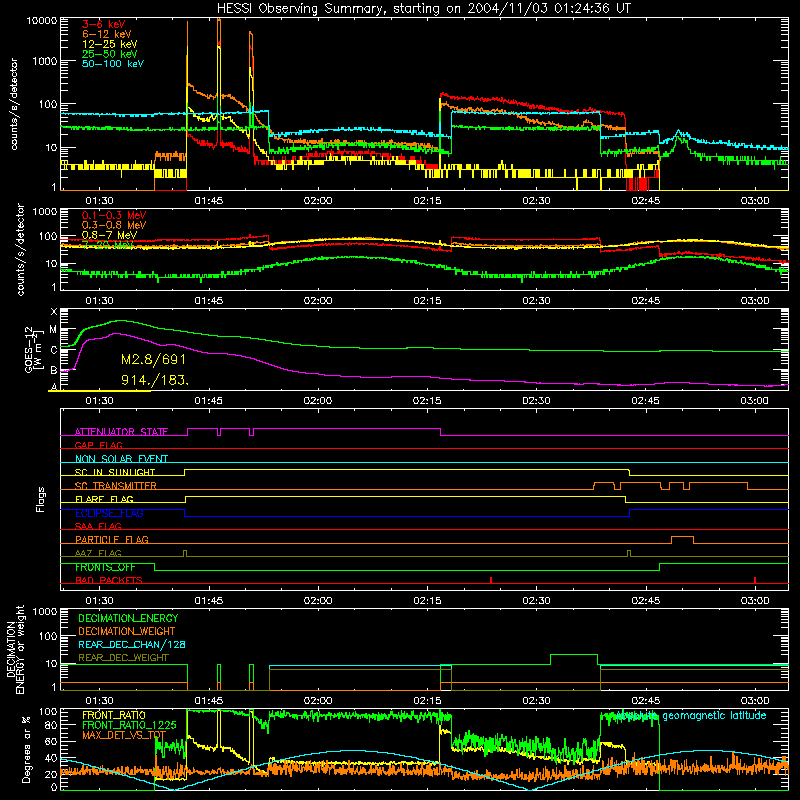Select the GAP_FLAG label
Image resolution: width=800 pixels, height=800 pixels.
click(98, 445)
